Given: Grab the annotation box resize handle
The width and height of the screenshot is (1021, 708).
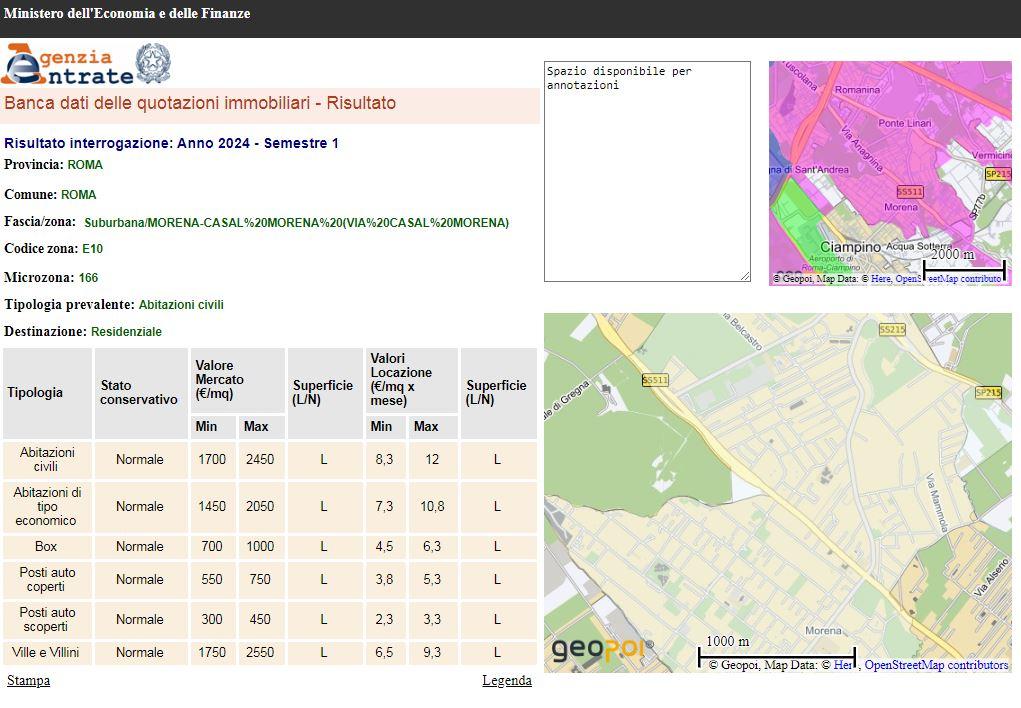Looking at the screenshot, I should click(745, 277).
